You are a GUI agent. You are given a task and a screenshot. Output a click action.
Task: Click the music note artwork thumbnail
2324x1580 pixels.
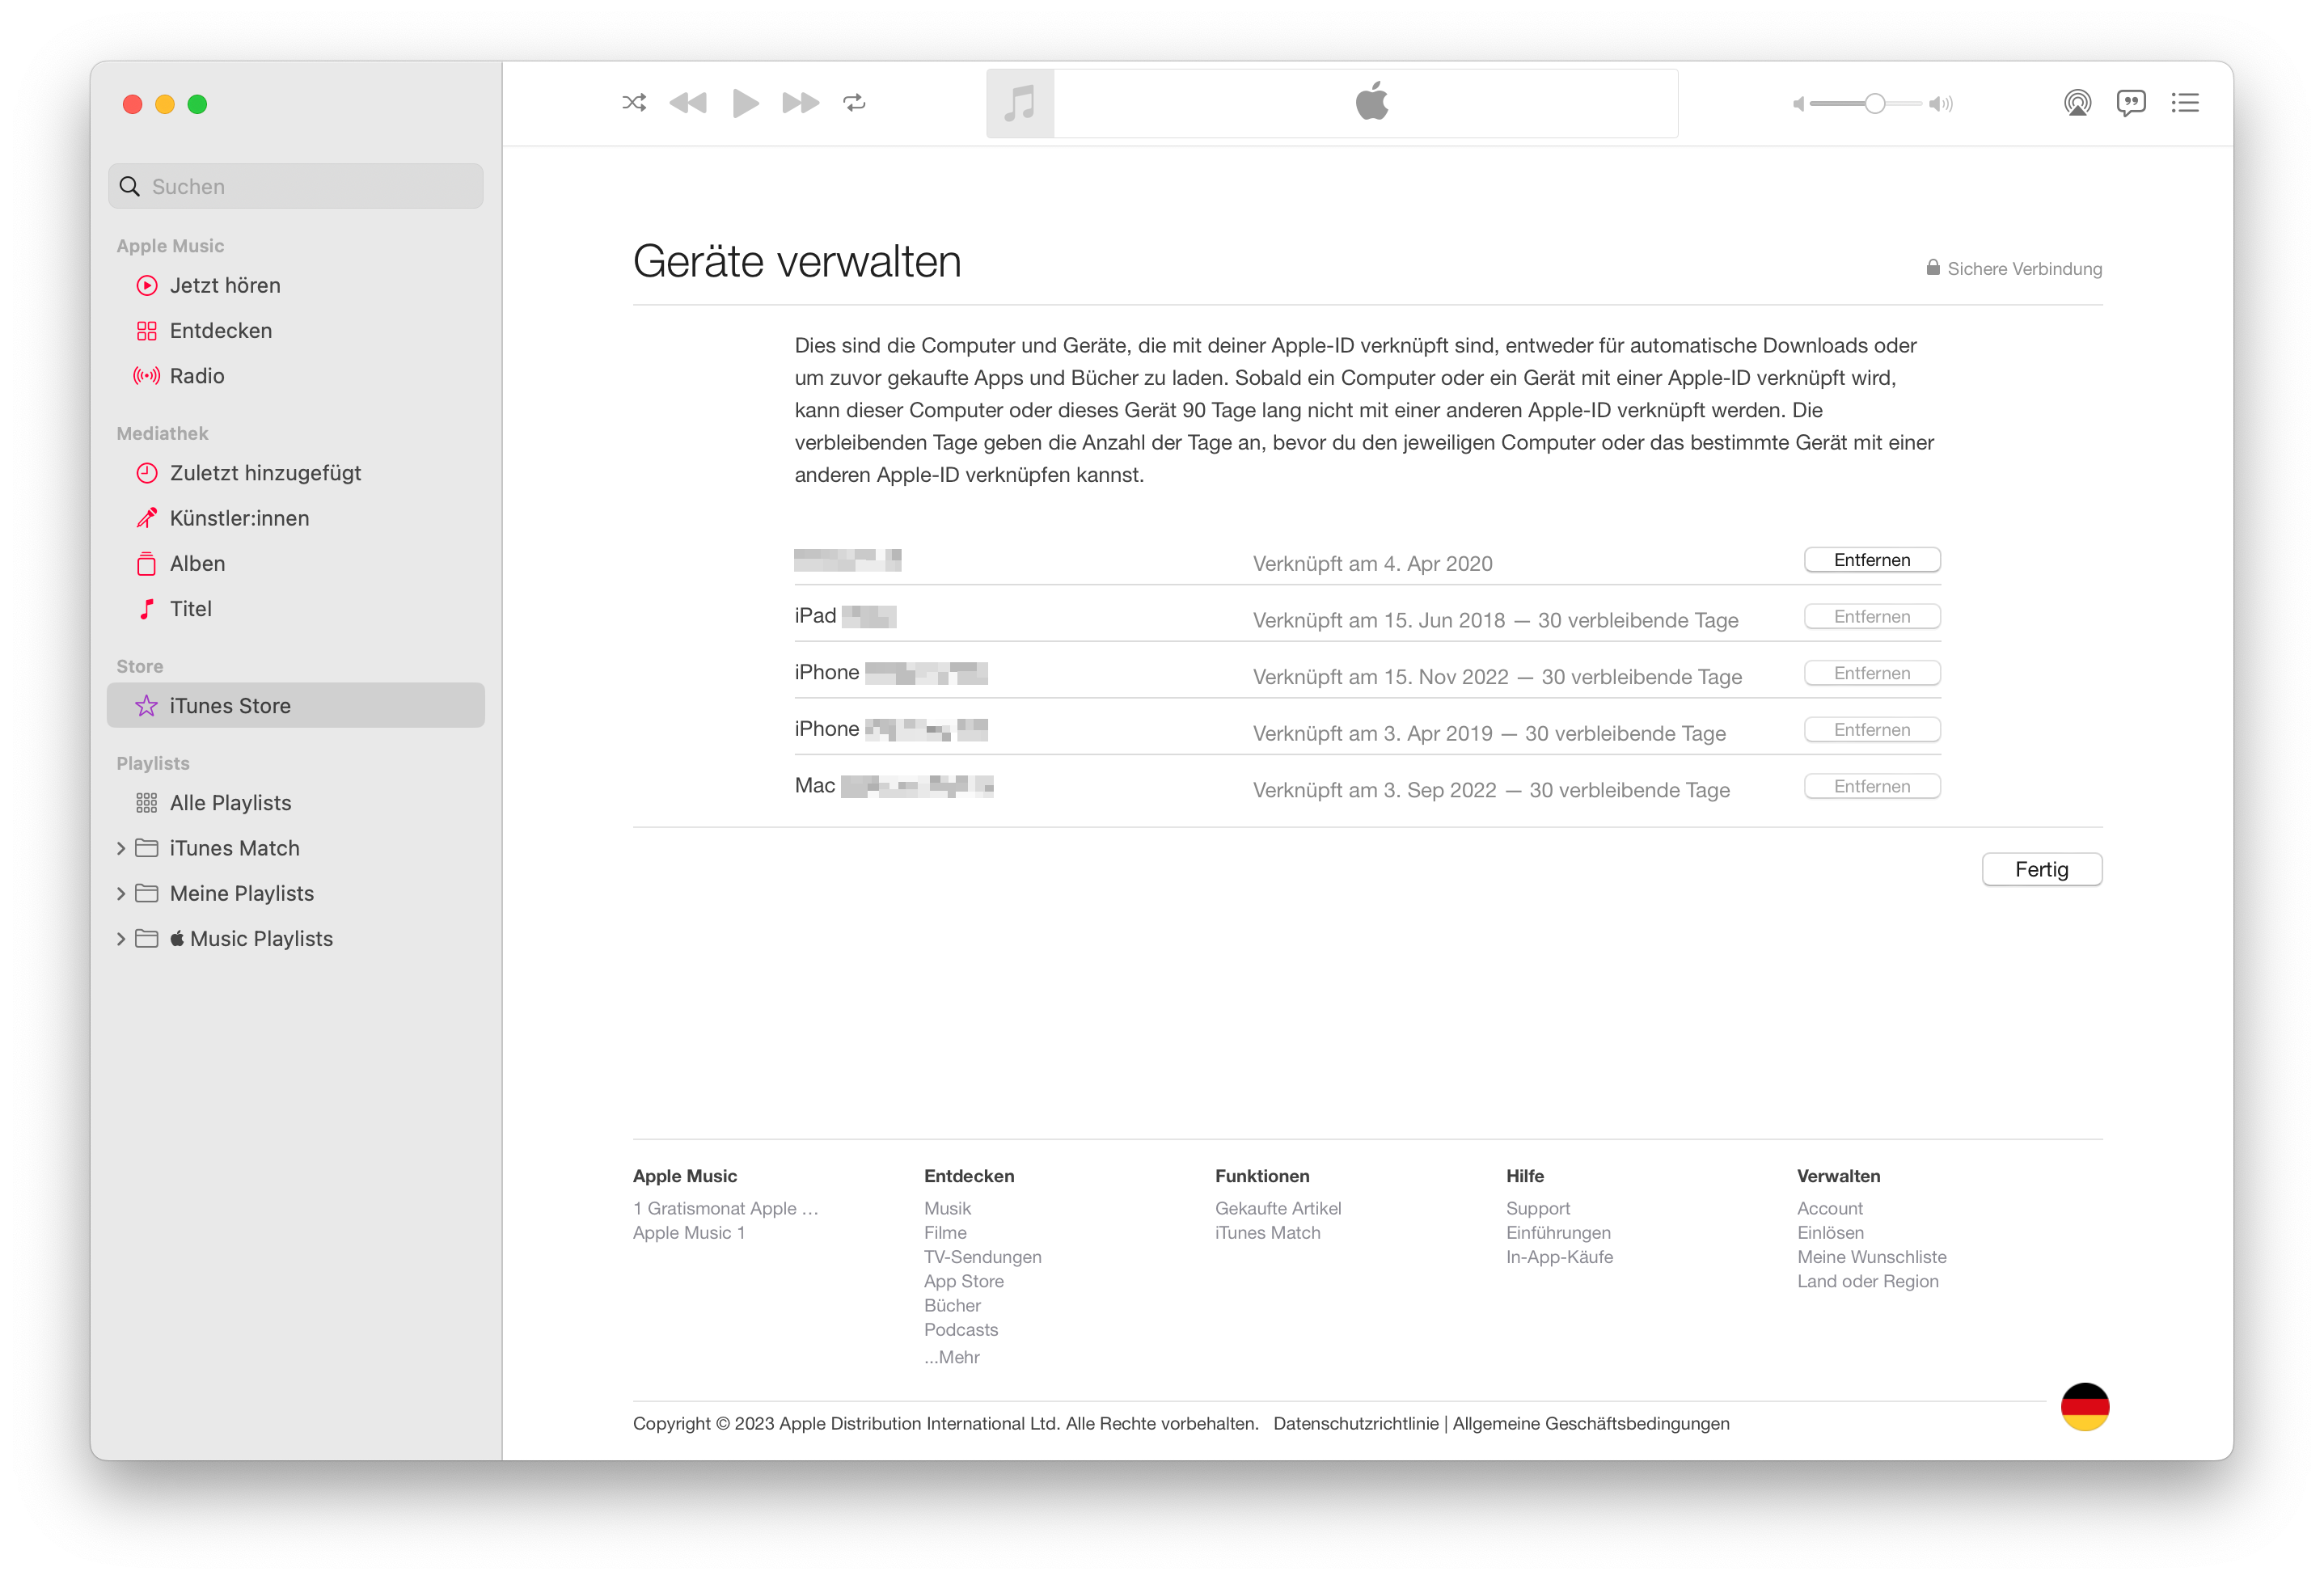(x=1020, y=103)
